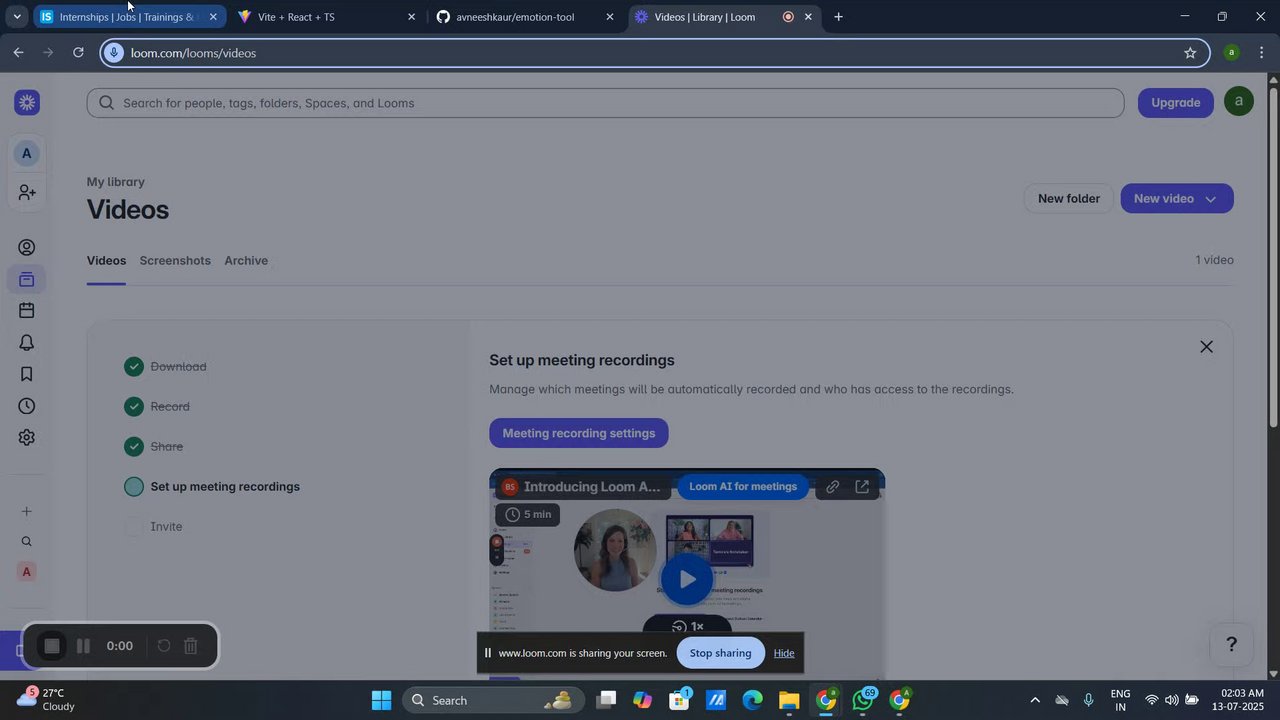Restart the recording with the circular arrow
This screenshot has height=720, width=1280.
click(x=164, y=646)
